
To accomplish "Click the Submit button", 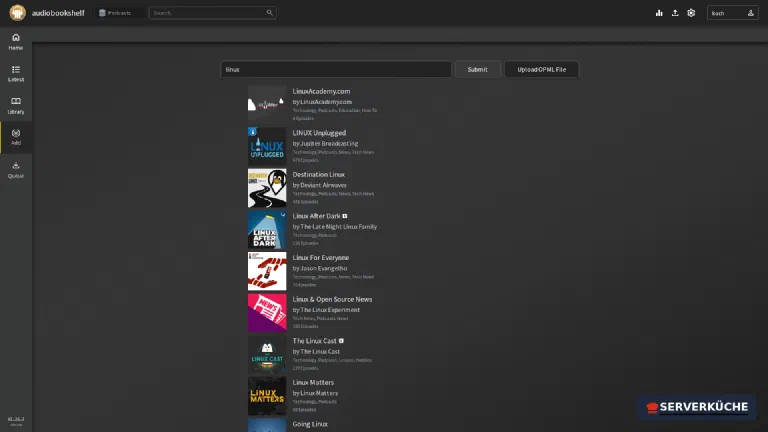I will (478, 70).
